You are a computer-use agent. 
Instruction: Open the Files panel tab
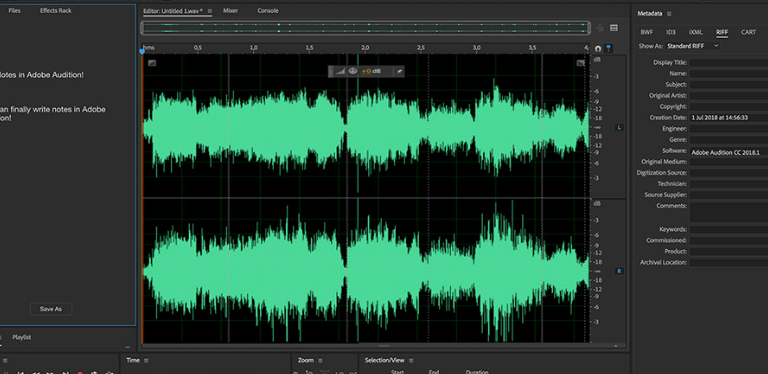pyautogui.click(x=14, y=11)
